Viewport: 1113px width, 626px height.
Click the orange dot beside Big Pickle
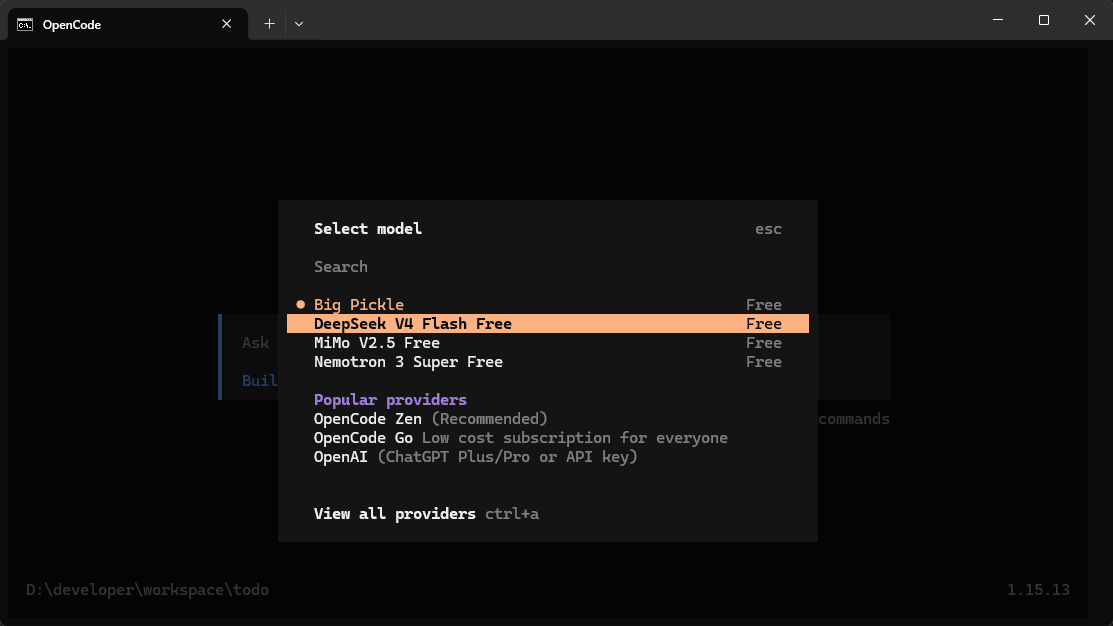[300, 304]
